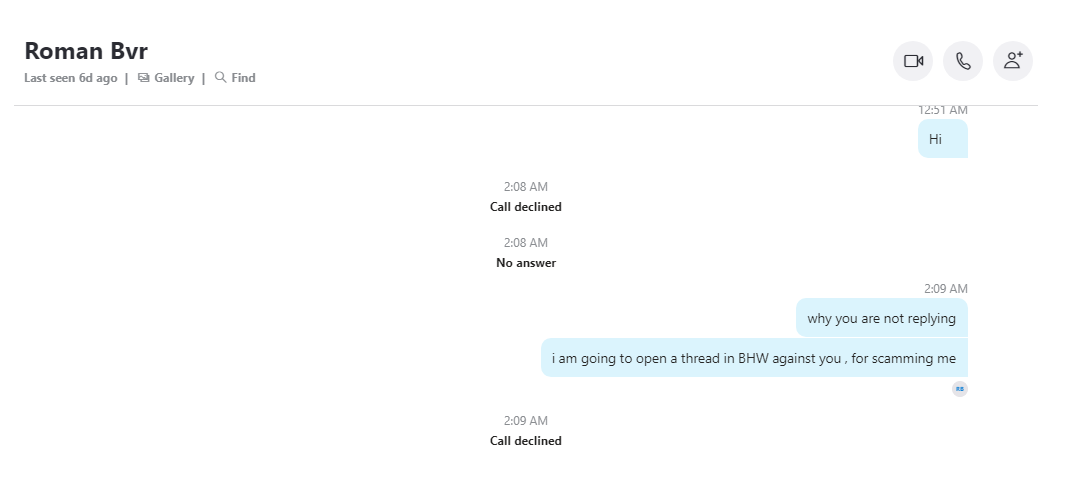
Task: Click the No answer call entry
Action: coord(526,263)
